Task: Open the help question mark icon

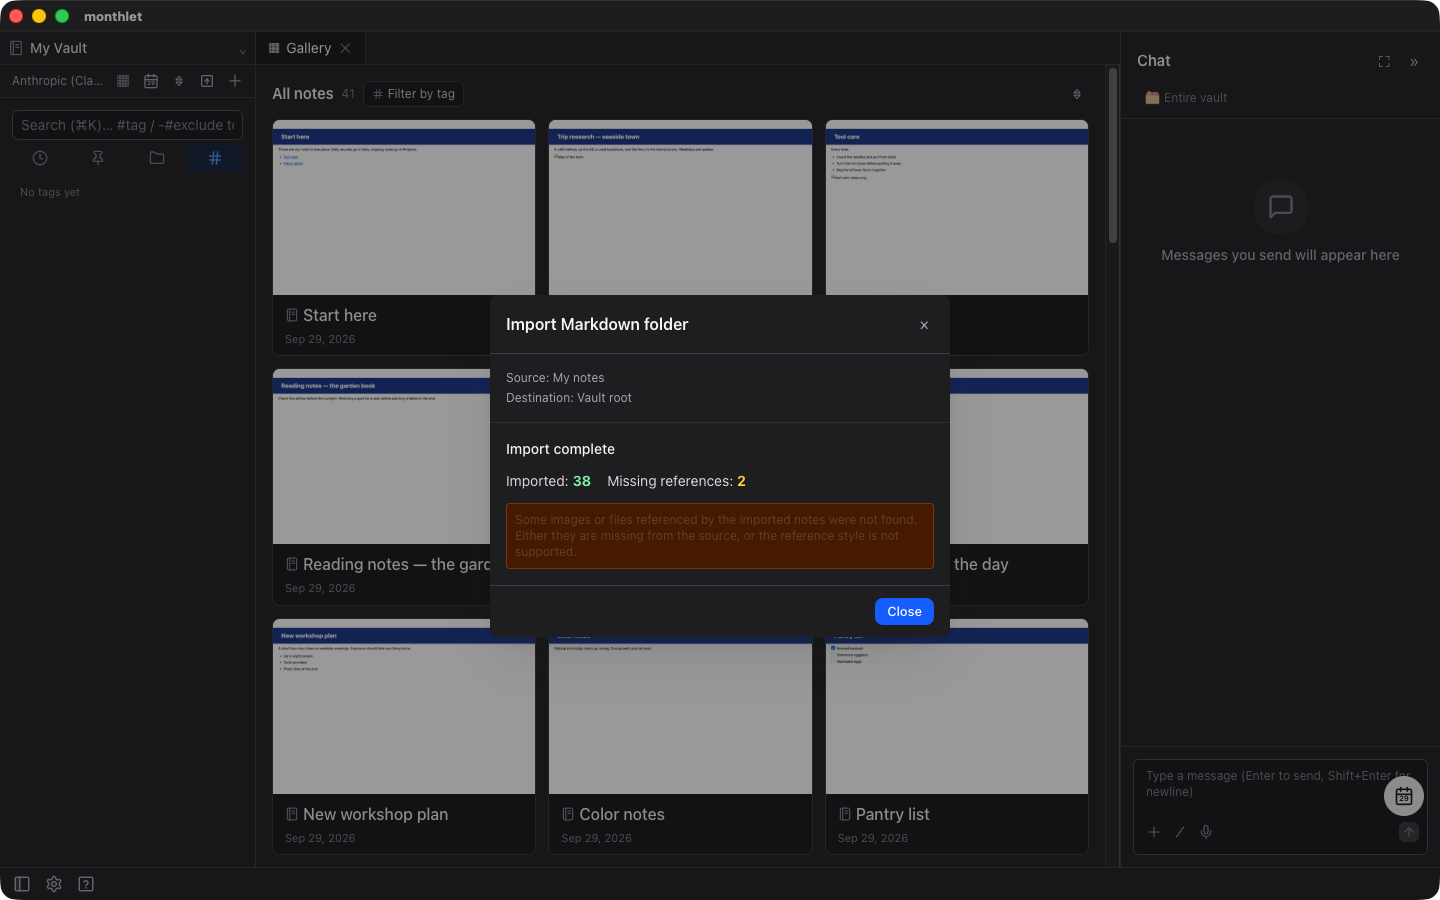Action: click(86, 884)
